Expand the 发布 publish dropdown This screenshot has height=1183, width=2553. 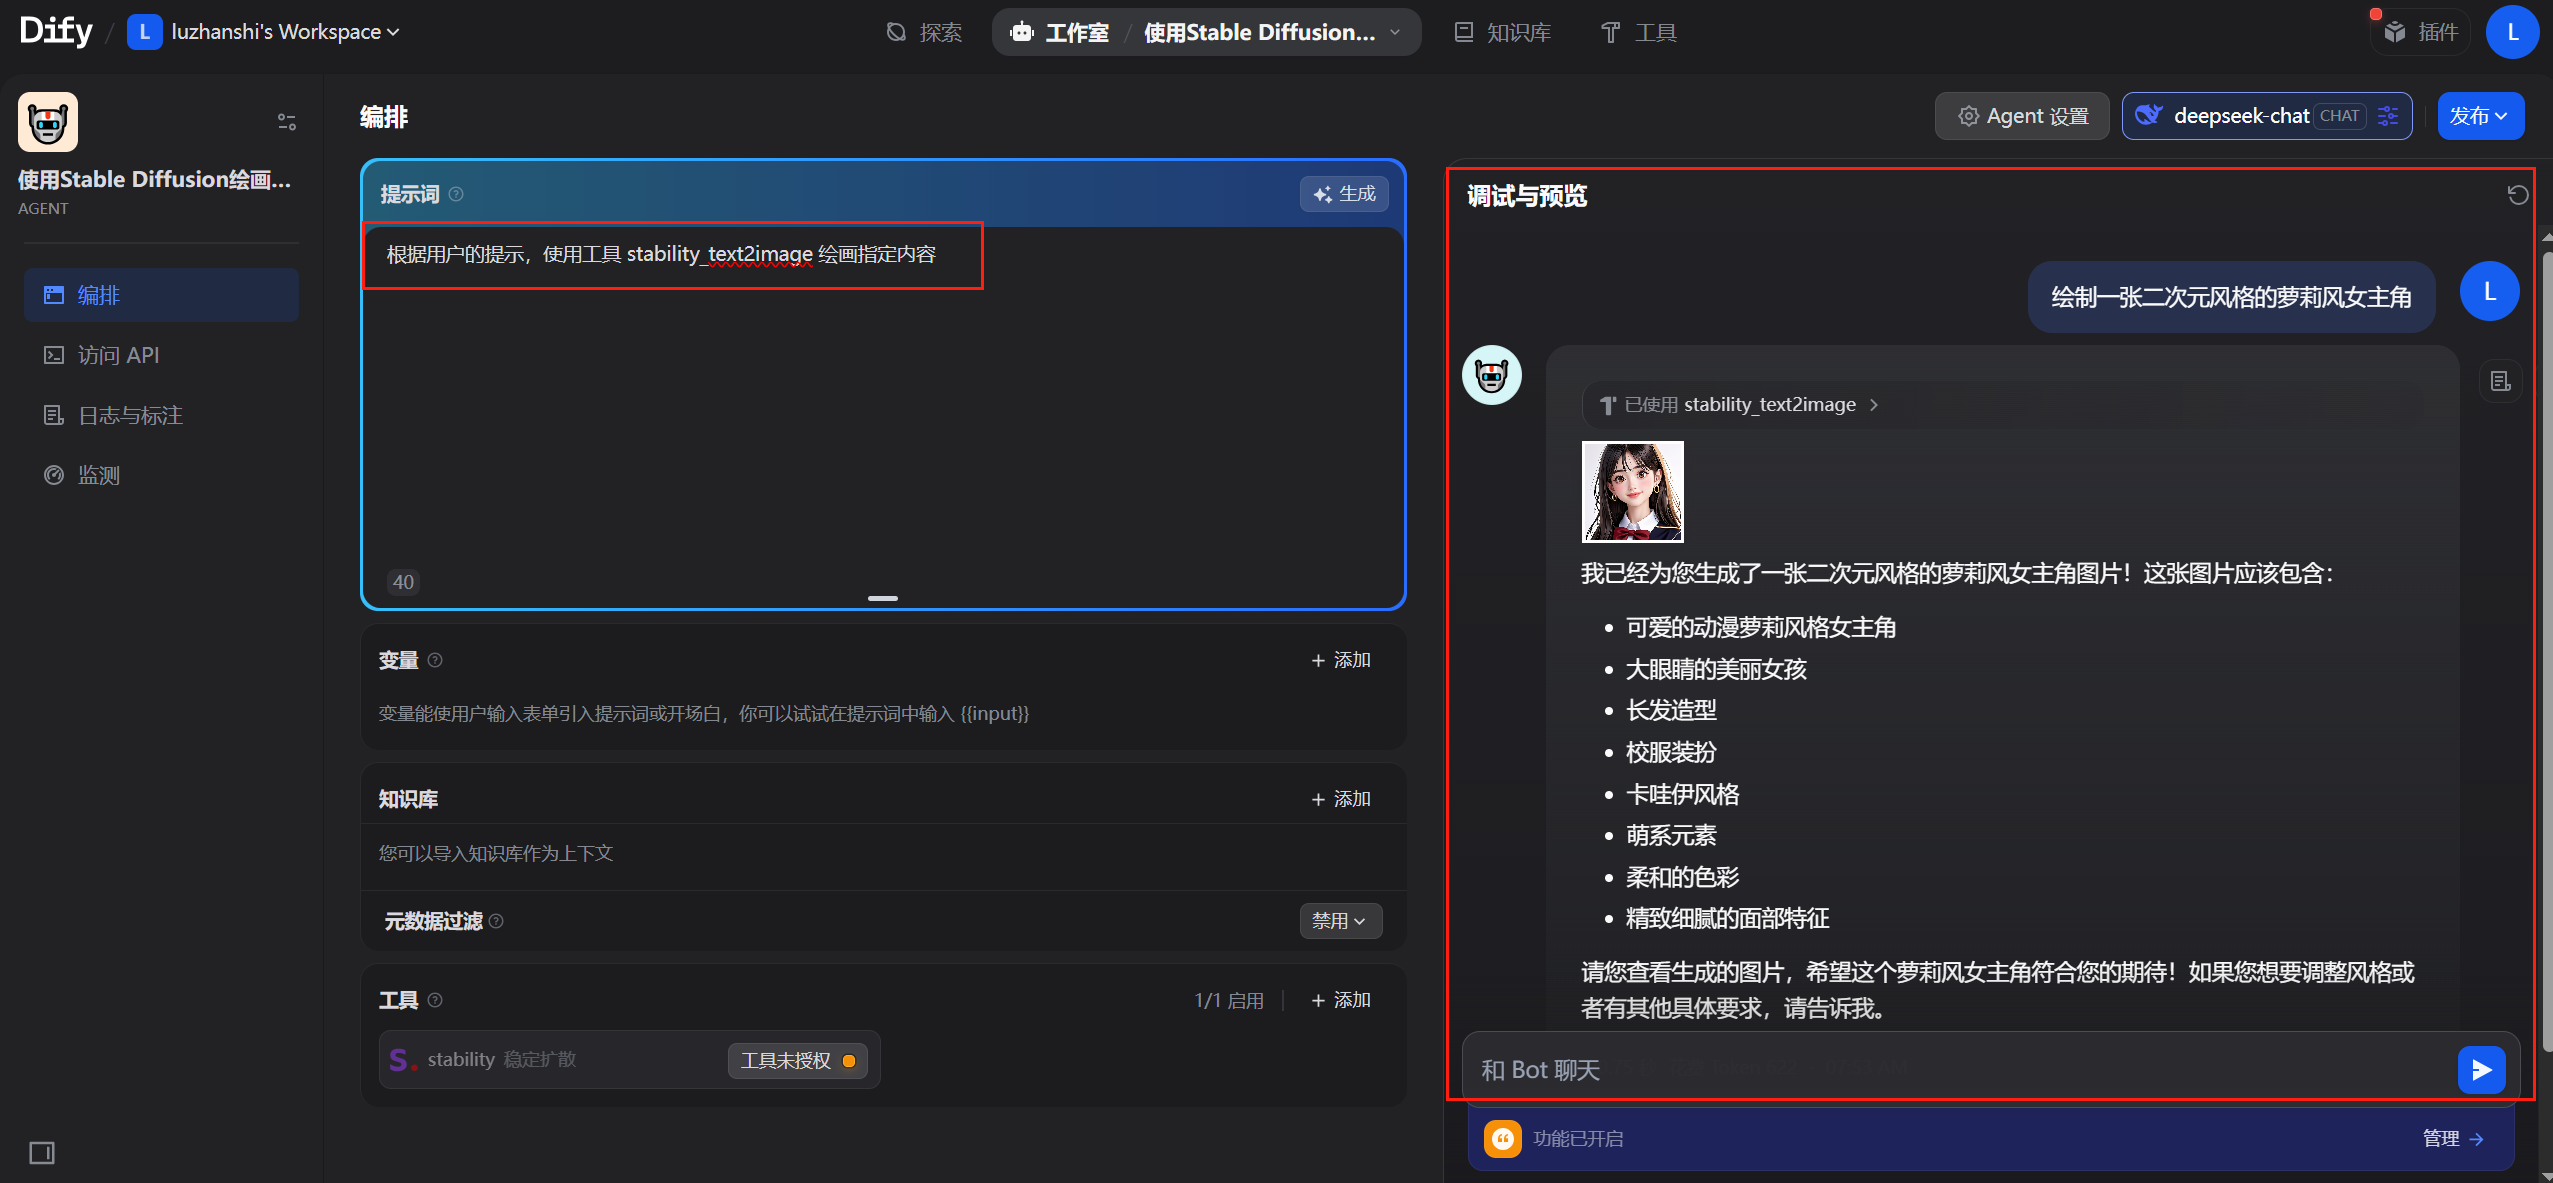[2479, 116]
